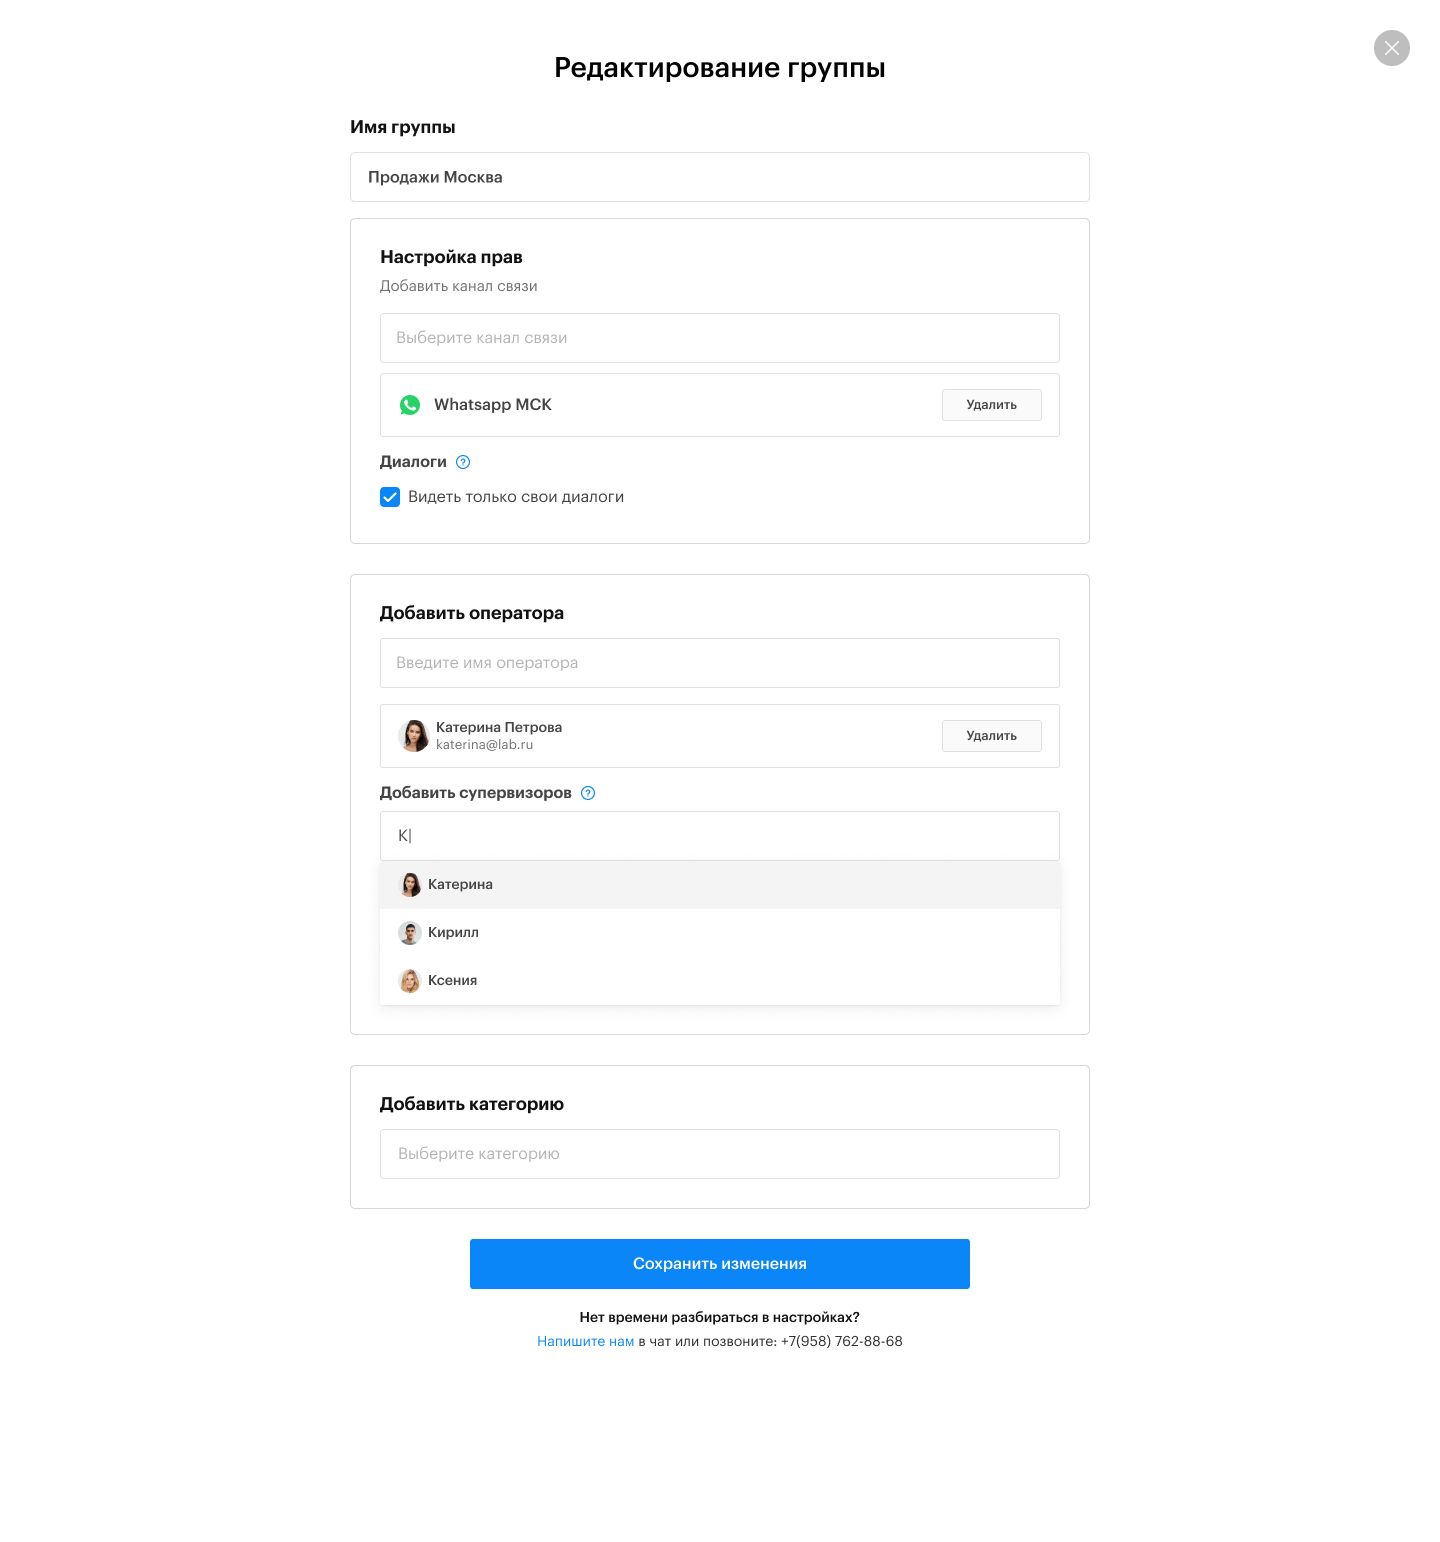Screen dimensions: 1440x1542
Task: Click Катерина Петрова's operator avatar
Action: 414,736
